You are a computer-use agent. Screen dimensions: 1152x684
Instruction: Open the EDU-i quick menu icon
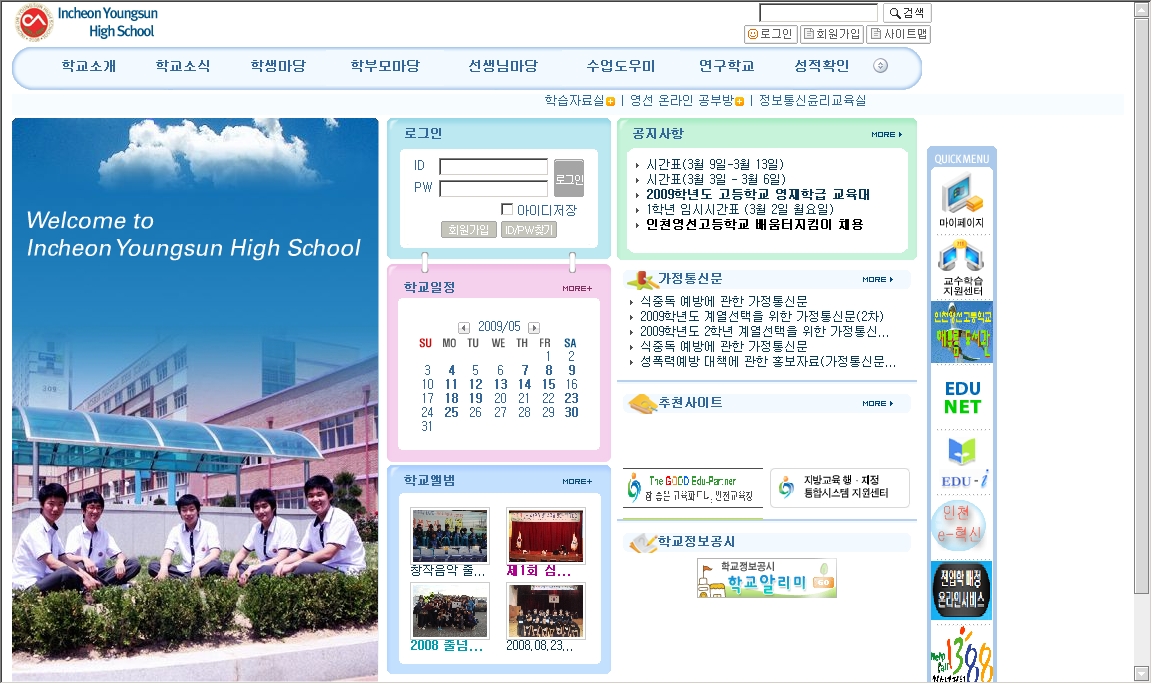pyautogui.click(x=961, y=462)
